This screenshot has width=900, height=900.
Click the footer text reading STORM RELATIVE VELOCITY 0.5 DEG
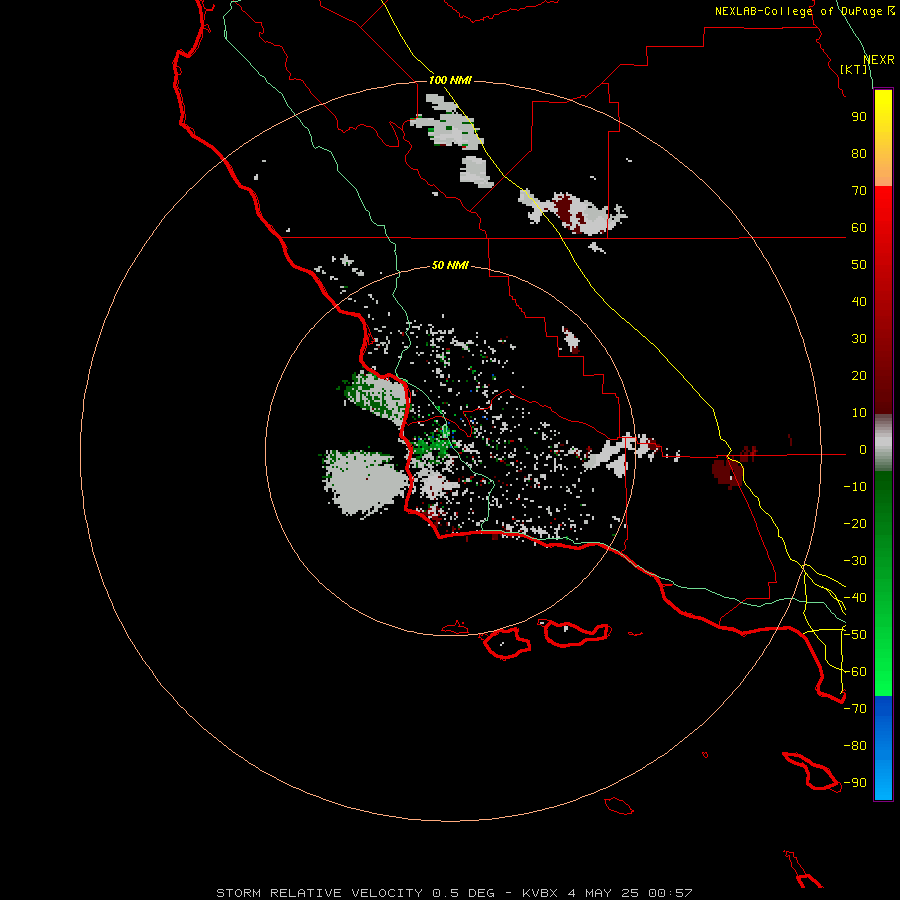tap(355, 893)
